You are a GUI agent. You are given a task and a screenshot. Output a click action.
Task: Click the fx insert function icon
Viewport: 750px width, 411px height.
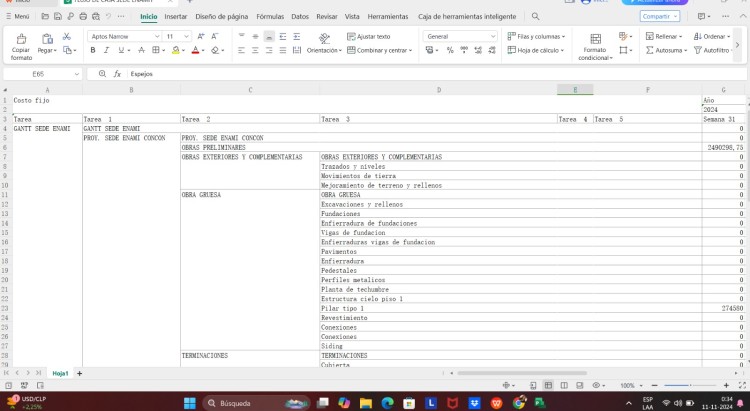(117, 74)
